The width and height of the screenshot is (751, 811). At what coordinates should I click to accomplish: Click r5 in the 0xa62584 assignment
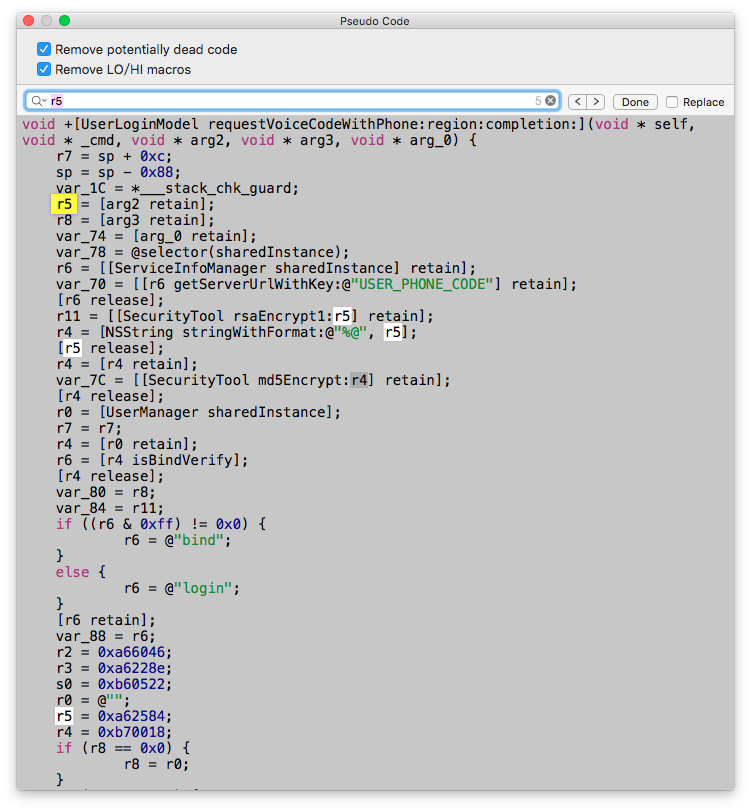pos(64,716)
